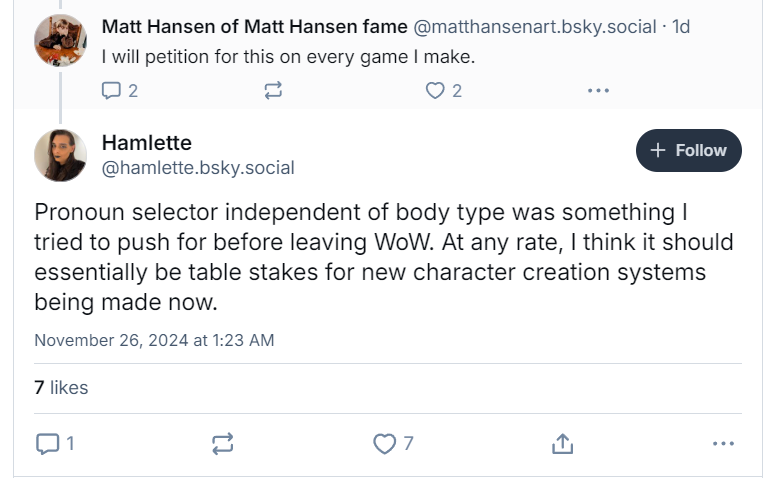This screenshot has width=765, height=478.
Task: Open Matt Hansen's profile avatar
Action: [x=60, y=41]
